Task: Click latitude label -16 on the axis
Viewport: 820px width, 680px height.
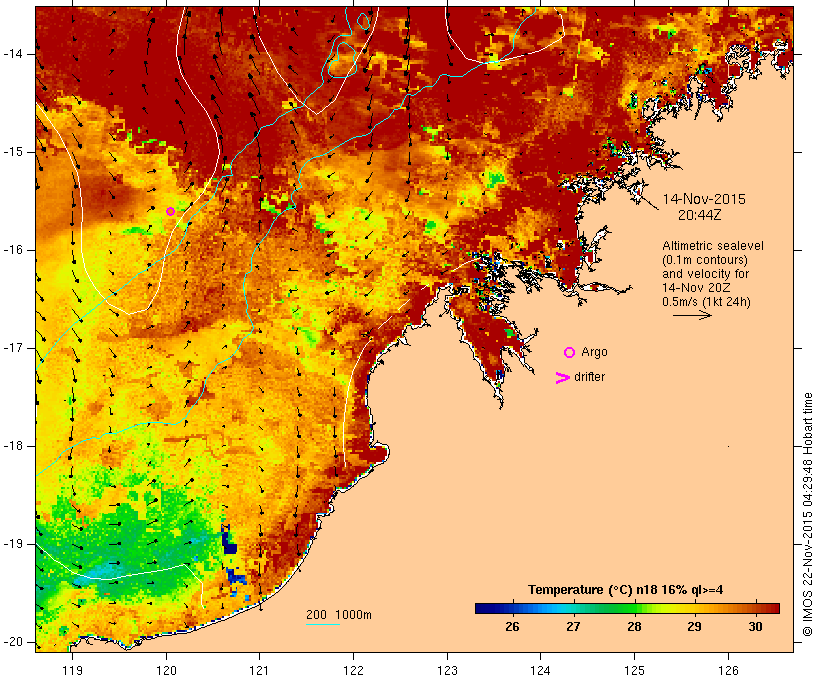Action: 12,250
